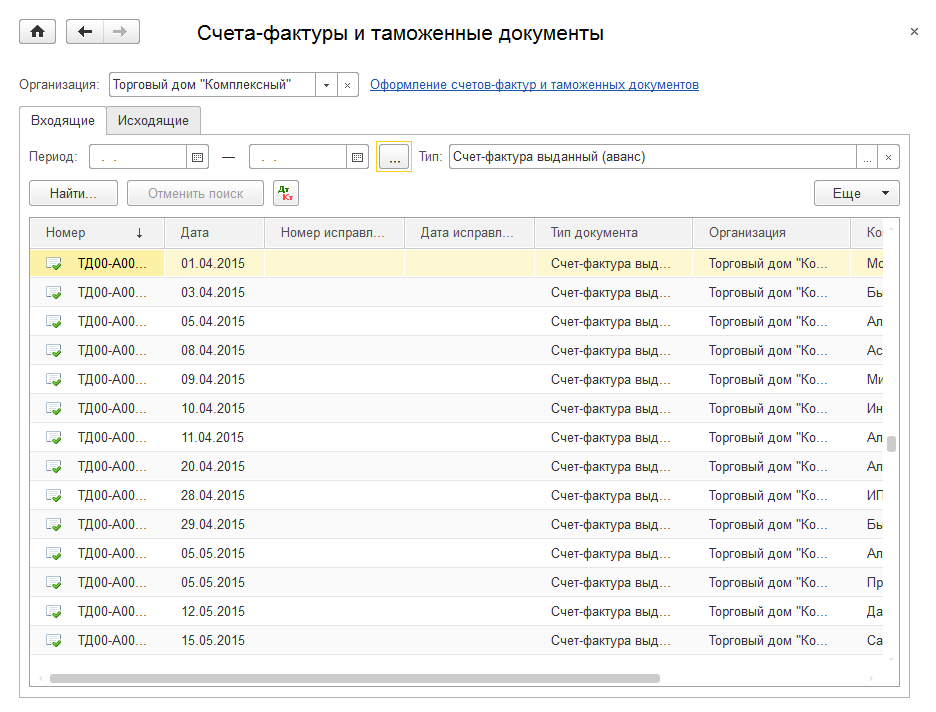Screen dimensions: 936x712
Task: Switch to the Исходящие tab
Action: click(x=153, y=120)
